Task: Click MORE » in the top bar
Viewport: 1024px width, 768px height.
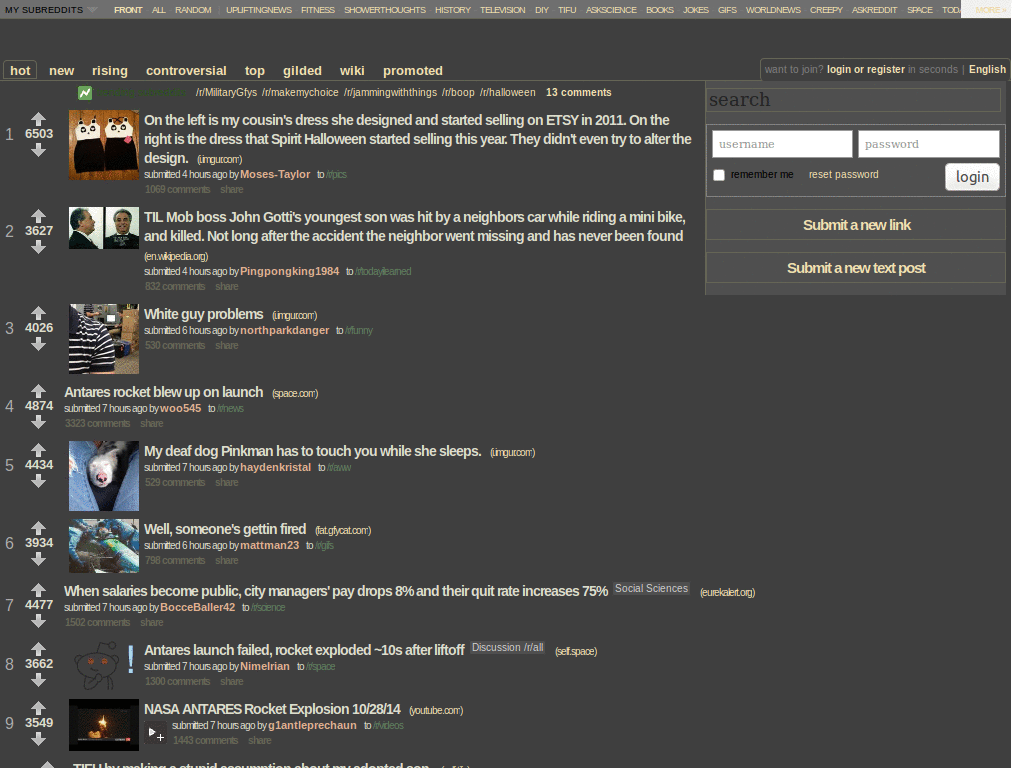Action: pyautogui.click(x=991, y=10)
